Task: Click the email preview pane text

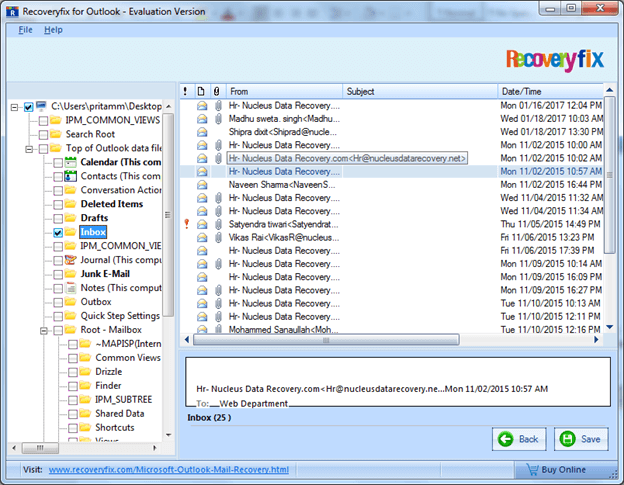Action: click(398, 382)
